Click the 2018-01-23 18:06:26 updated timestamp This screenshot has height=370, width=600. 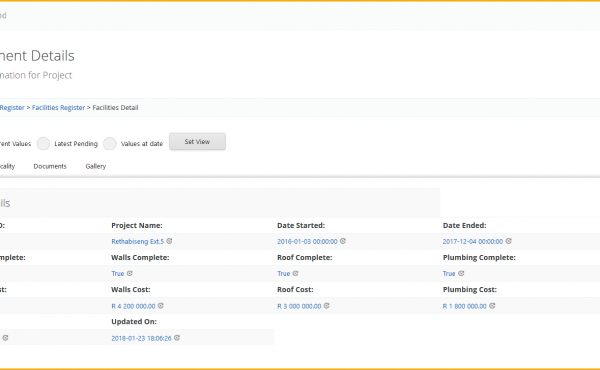coord(141,338)
